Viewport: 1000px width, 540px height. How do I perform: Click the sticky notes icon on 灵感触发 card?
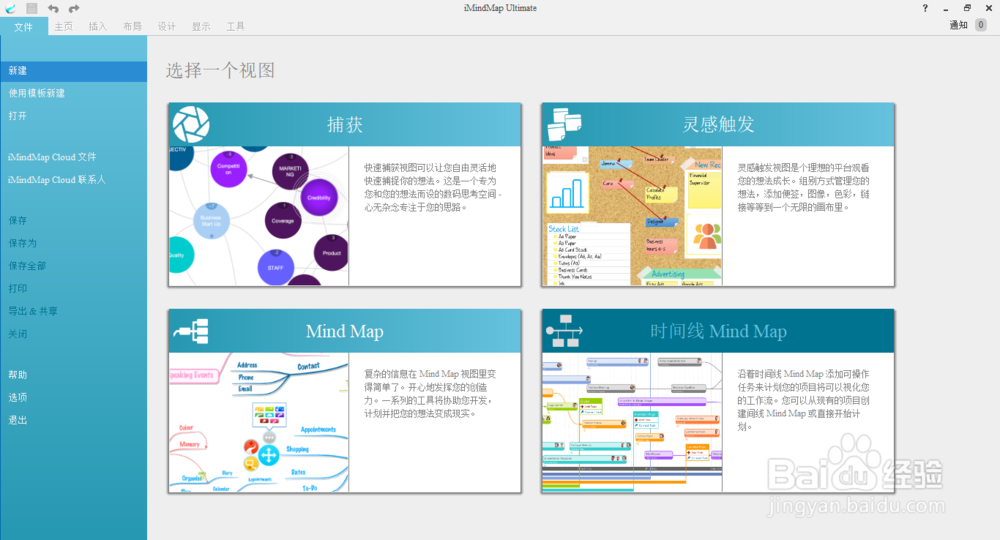click(x=564, y=124)
